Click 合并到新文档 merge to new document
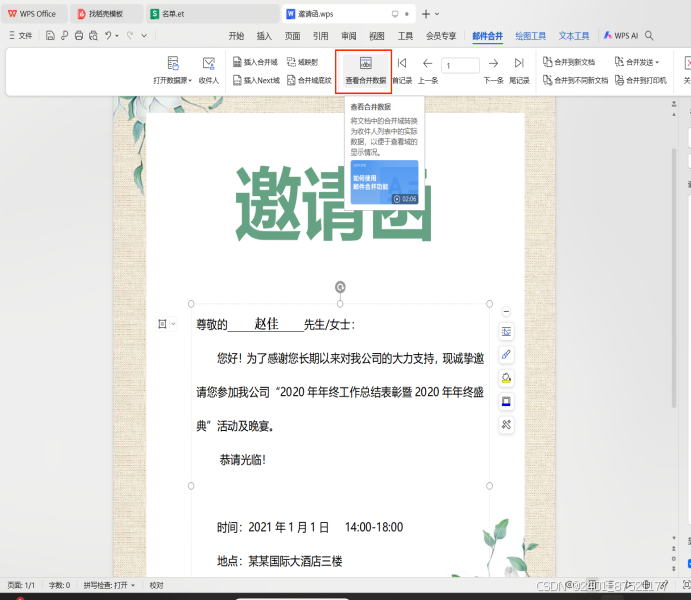Screen dimensions: 691x600 pyautogui.click(x=568, y=62)
